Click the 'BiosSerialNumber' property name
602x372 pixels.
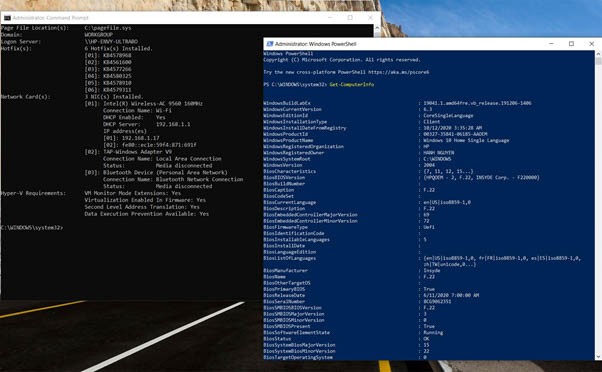click(284, 301)
